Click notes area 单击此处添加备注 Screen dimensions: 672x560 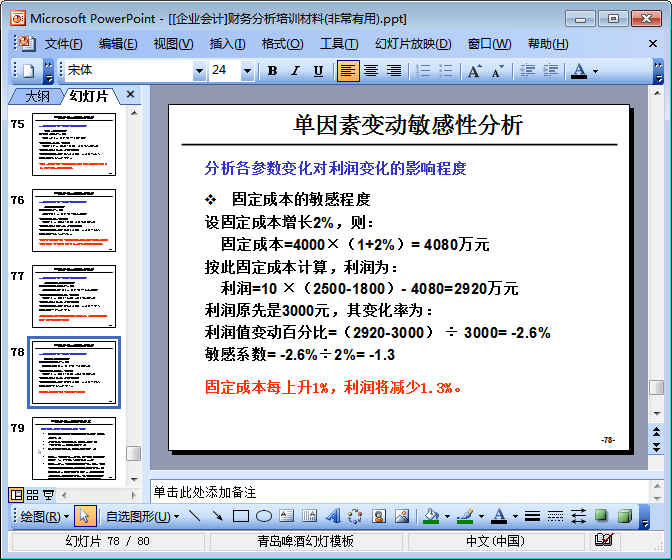[x=400, y=492]
